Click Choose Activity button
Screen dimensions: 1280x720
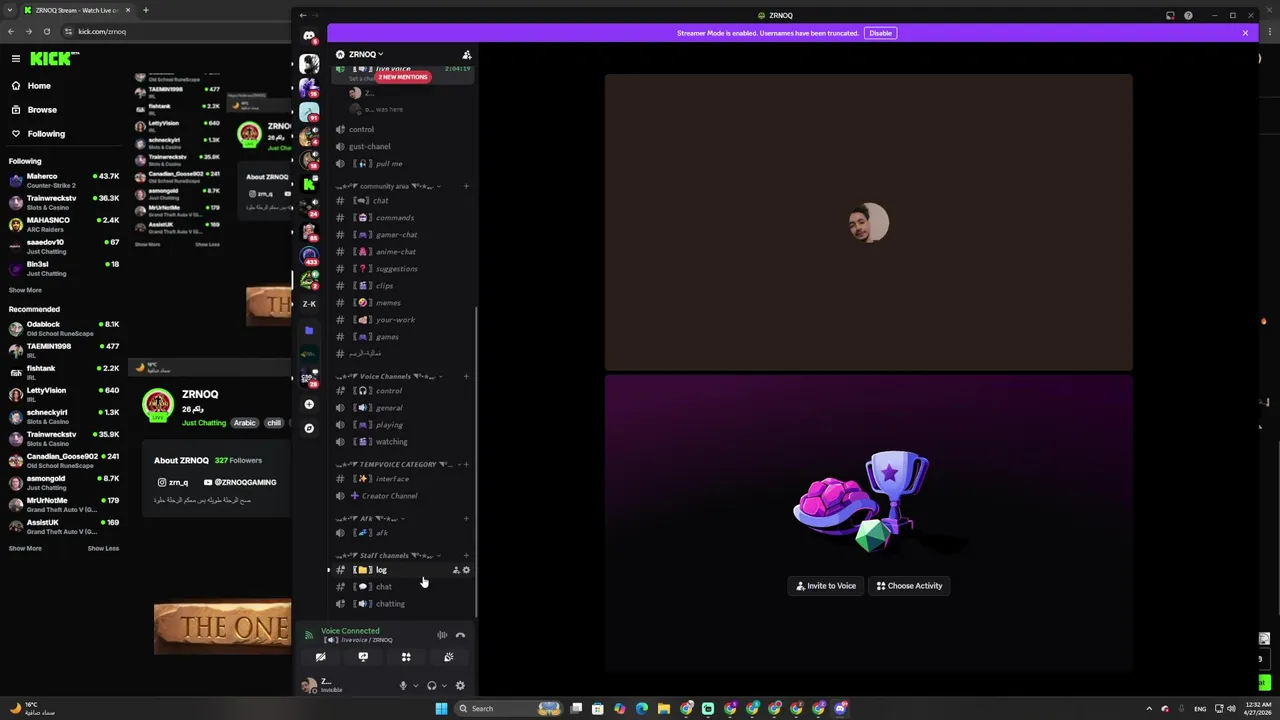click(909, 586)
